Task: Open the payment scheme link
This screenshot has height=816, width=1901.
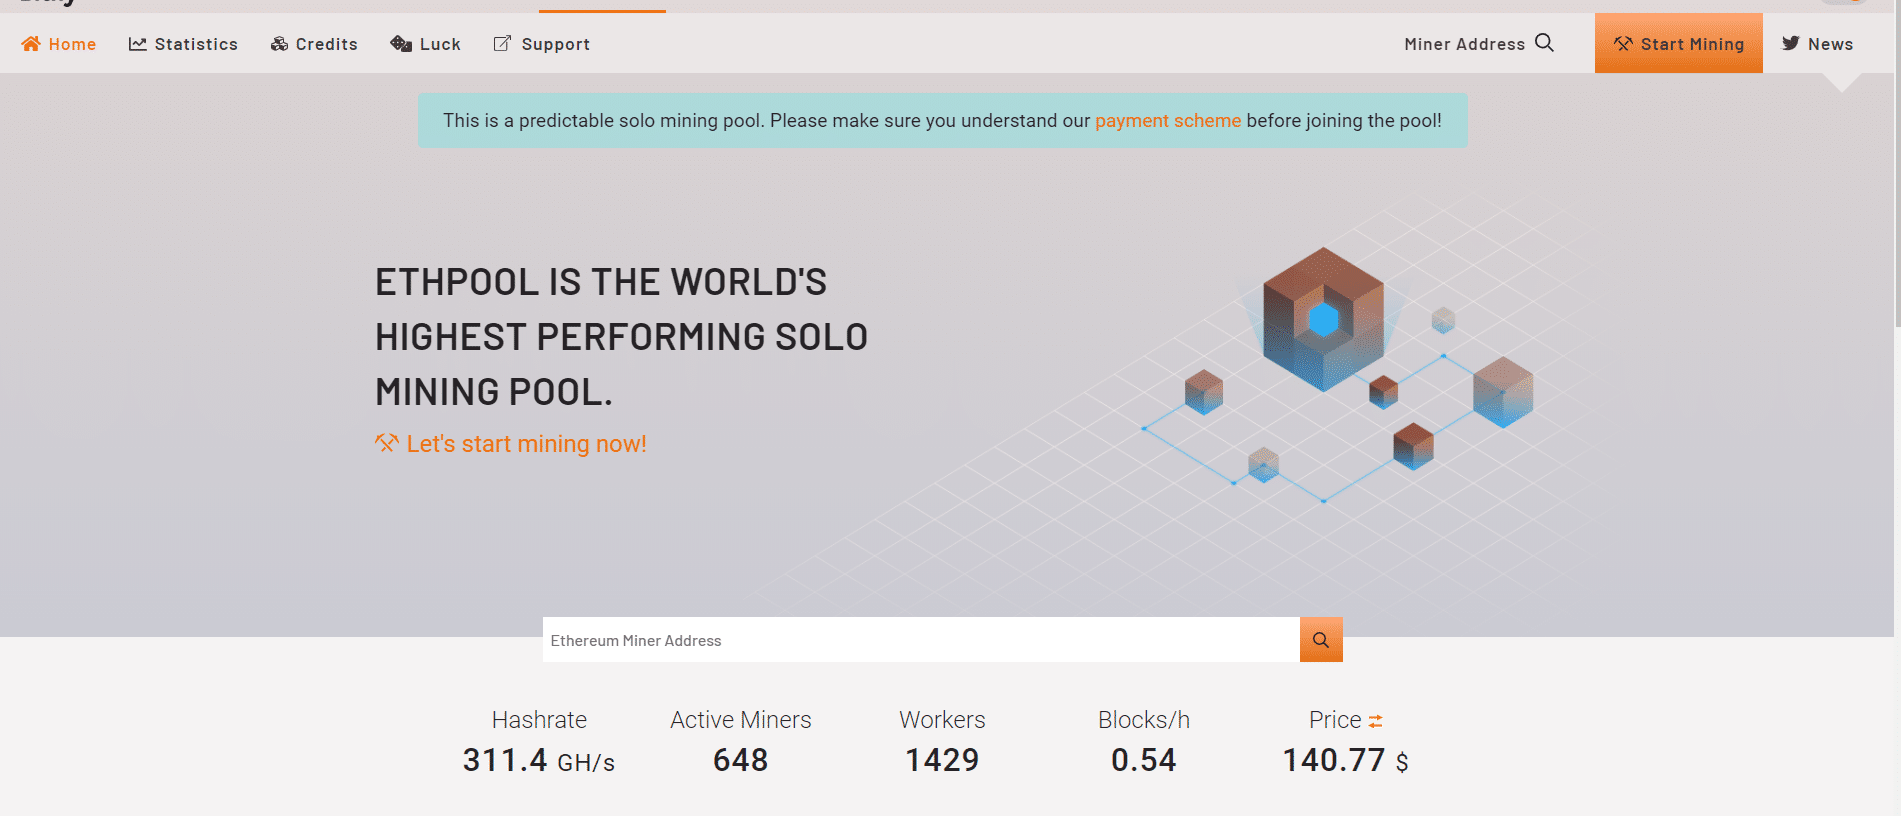Action: [x=1168, y=121]
